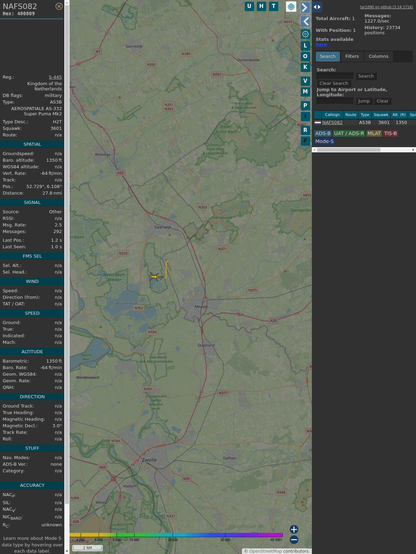Toggle the L labels button
This screenshot has height=554, width=416.
point(305,45)
